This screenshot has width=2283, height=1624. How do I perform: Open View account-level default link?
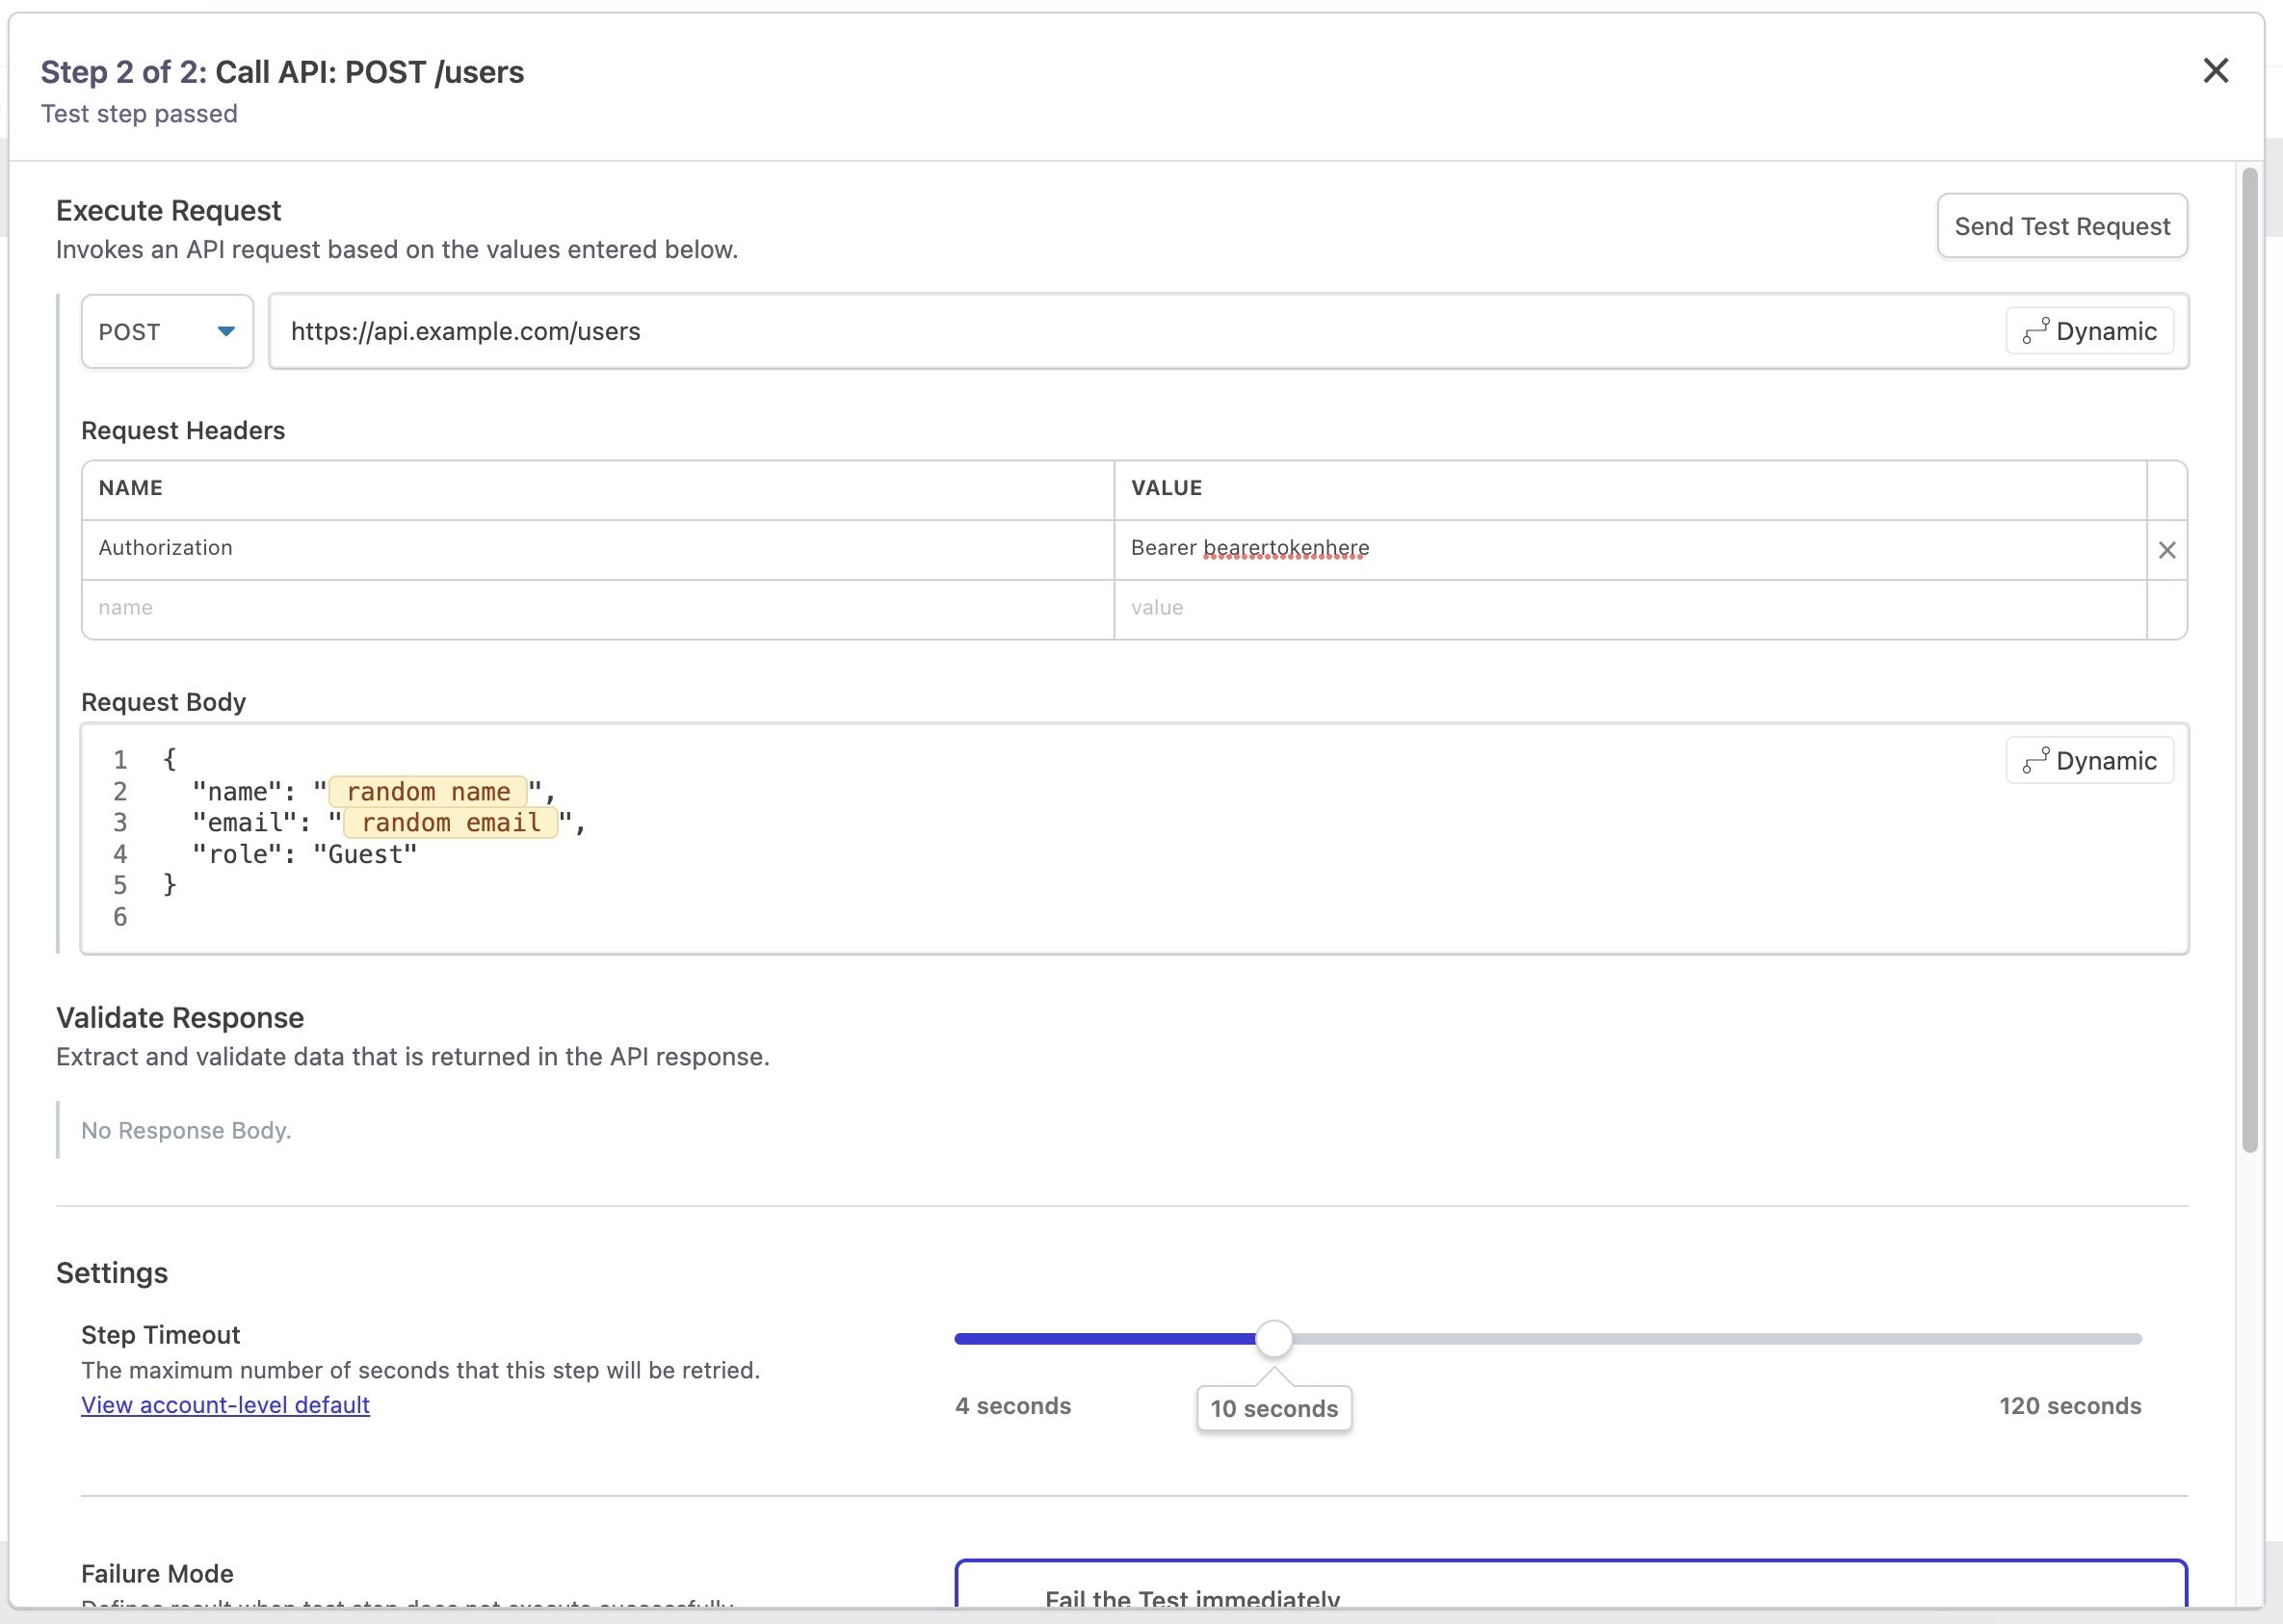(x=224, y=1405)
